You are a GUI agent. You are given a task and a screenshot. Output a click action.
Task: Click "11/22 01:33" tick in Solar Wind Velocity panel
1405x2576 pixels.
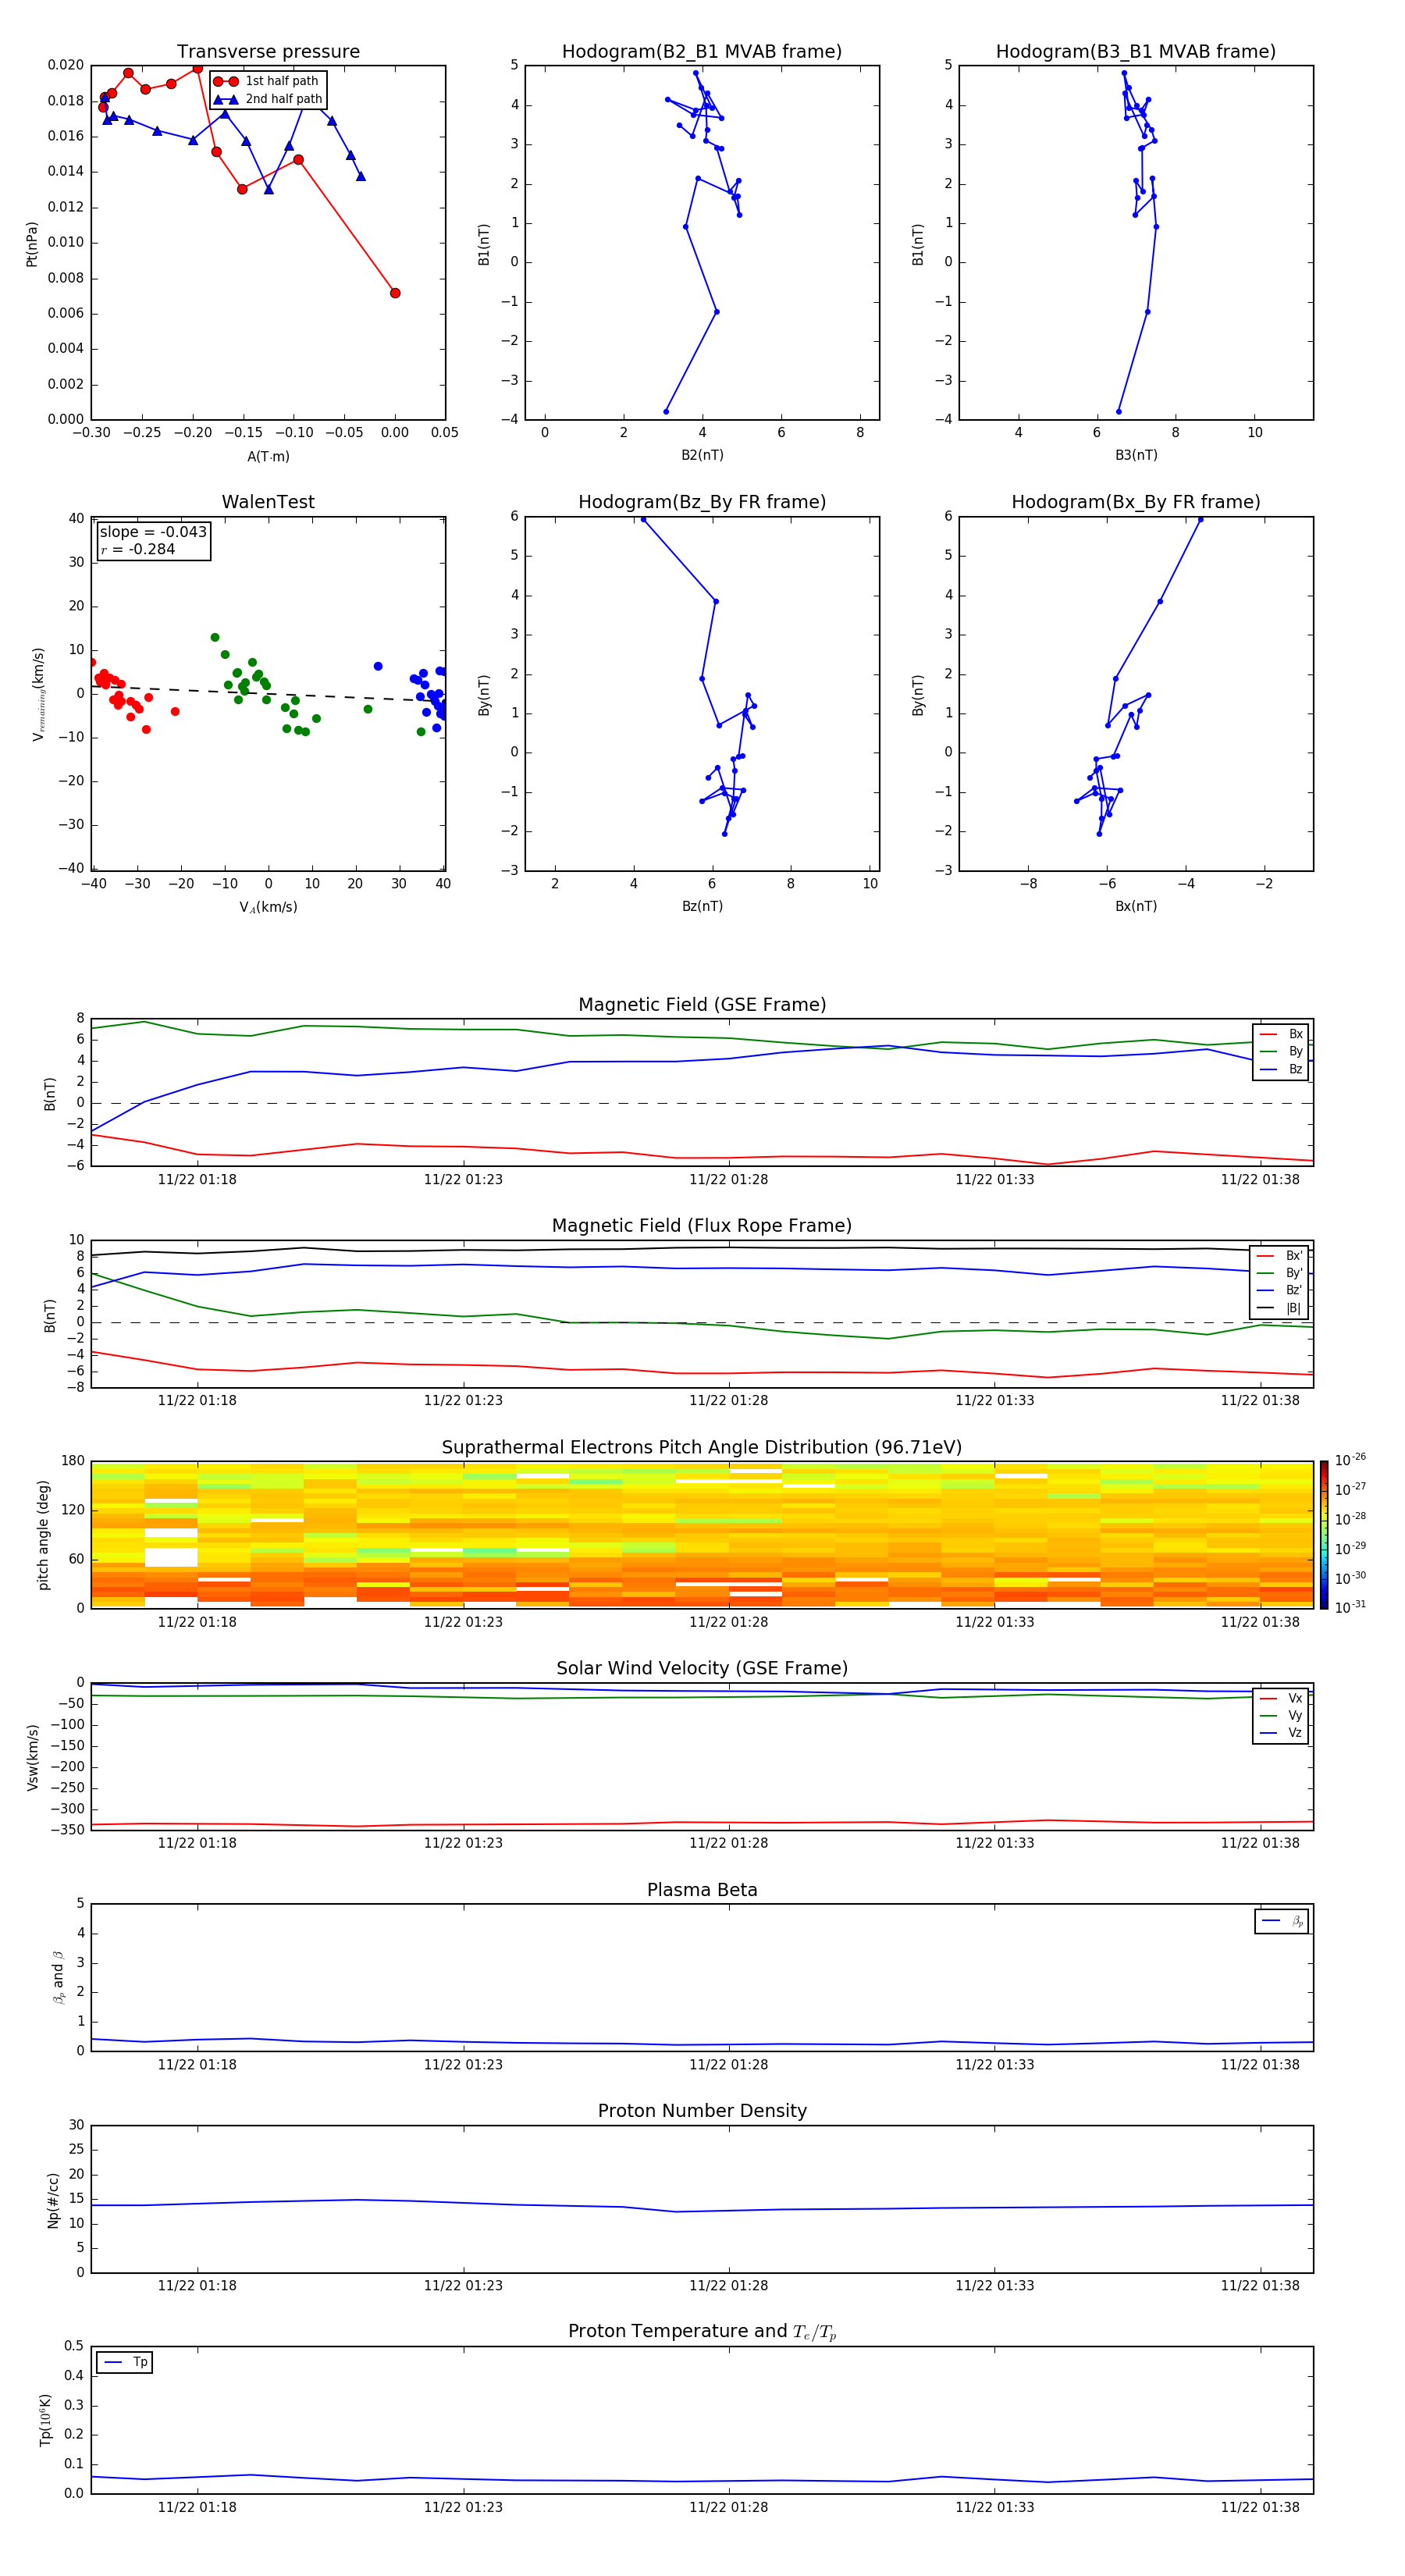pos(994,1843)
